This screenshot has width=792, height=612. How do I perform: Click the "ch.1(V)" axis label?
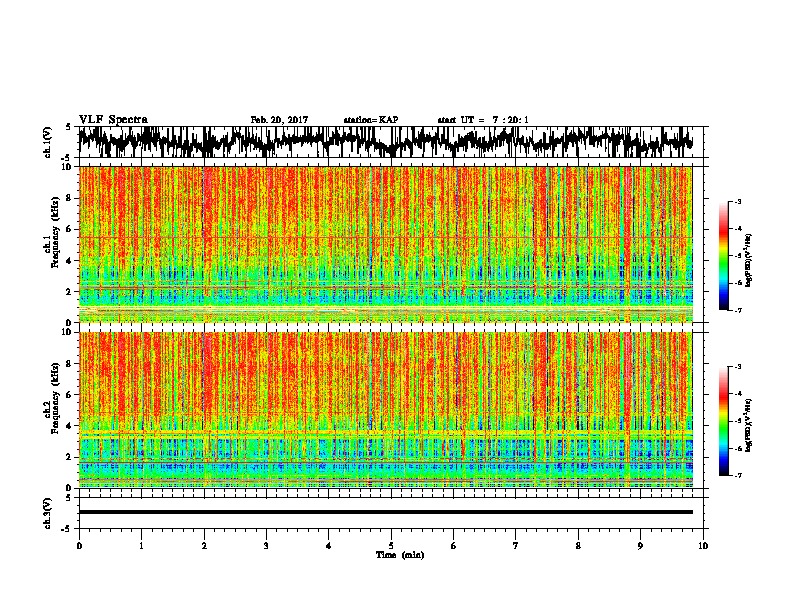pyautogui.click(x=47, y=142)
